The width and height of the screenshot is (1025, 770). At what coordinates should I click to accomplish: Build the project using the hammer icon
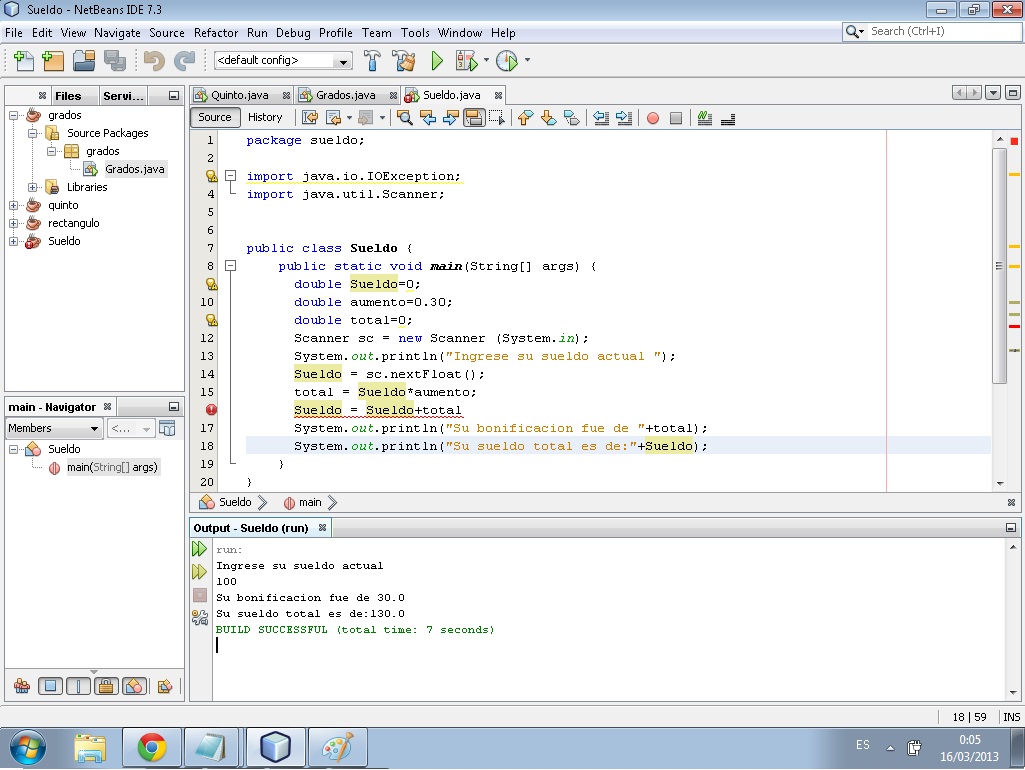[372, 60]
